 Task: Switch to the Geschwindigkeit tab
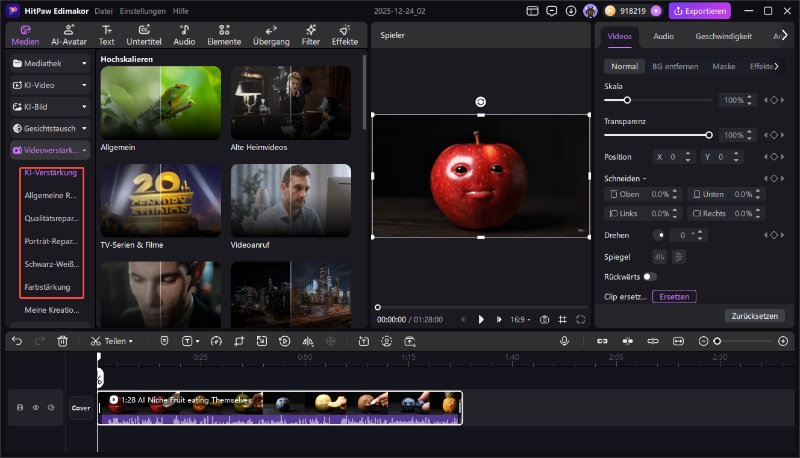click(x=723, y=36)
